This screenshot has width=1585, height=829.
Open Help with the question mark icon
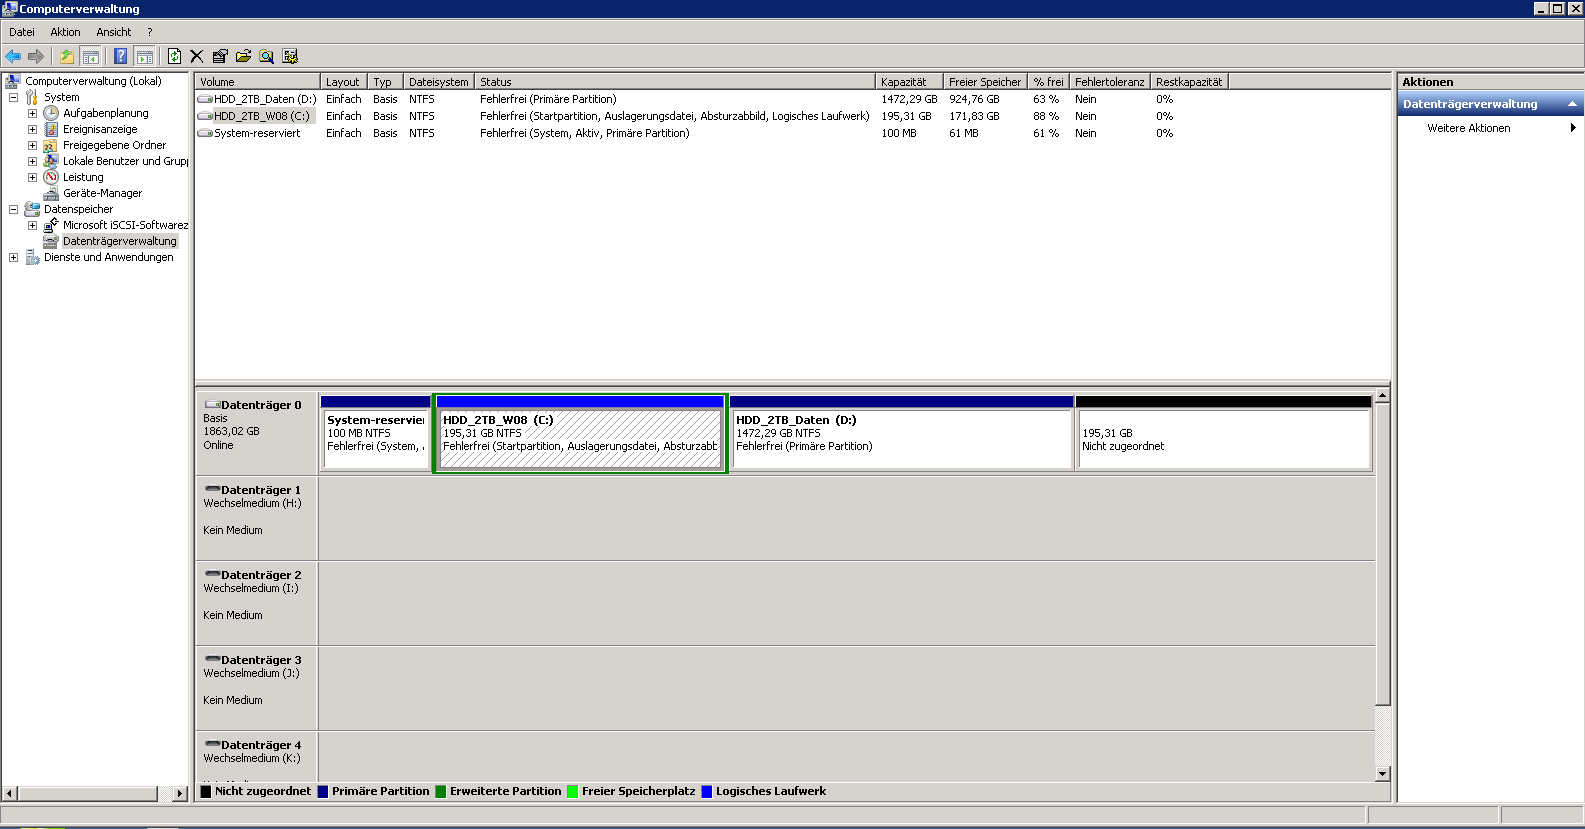pyautogui.click(x=120, y=56)
